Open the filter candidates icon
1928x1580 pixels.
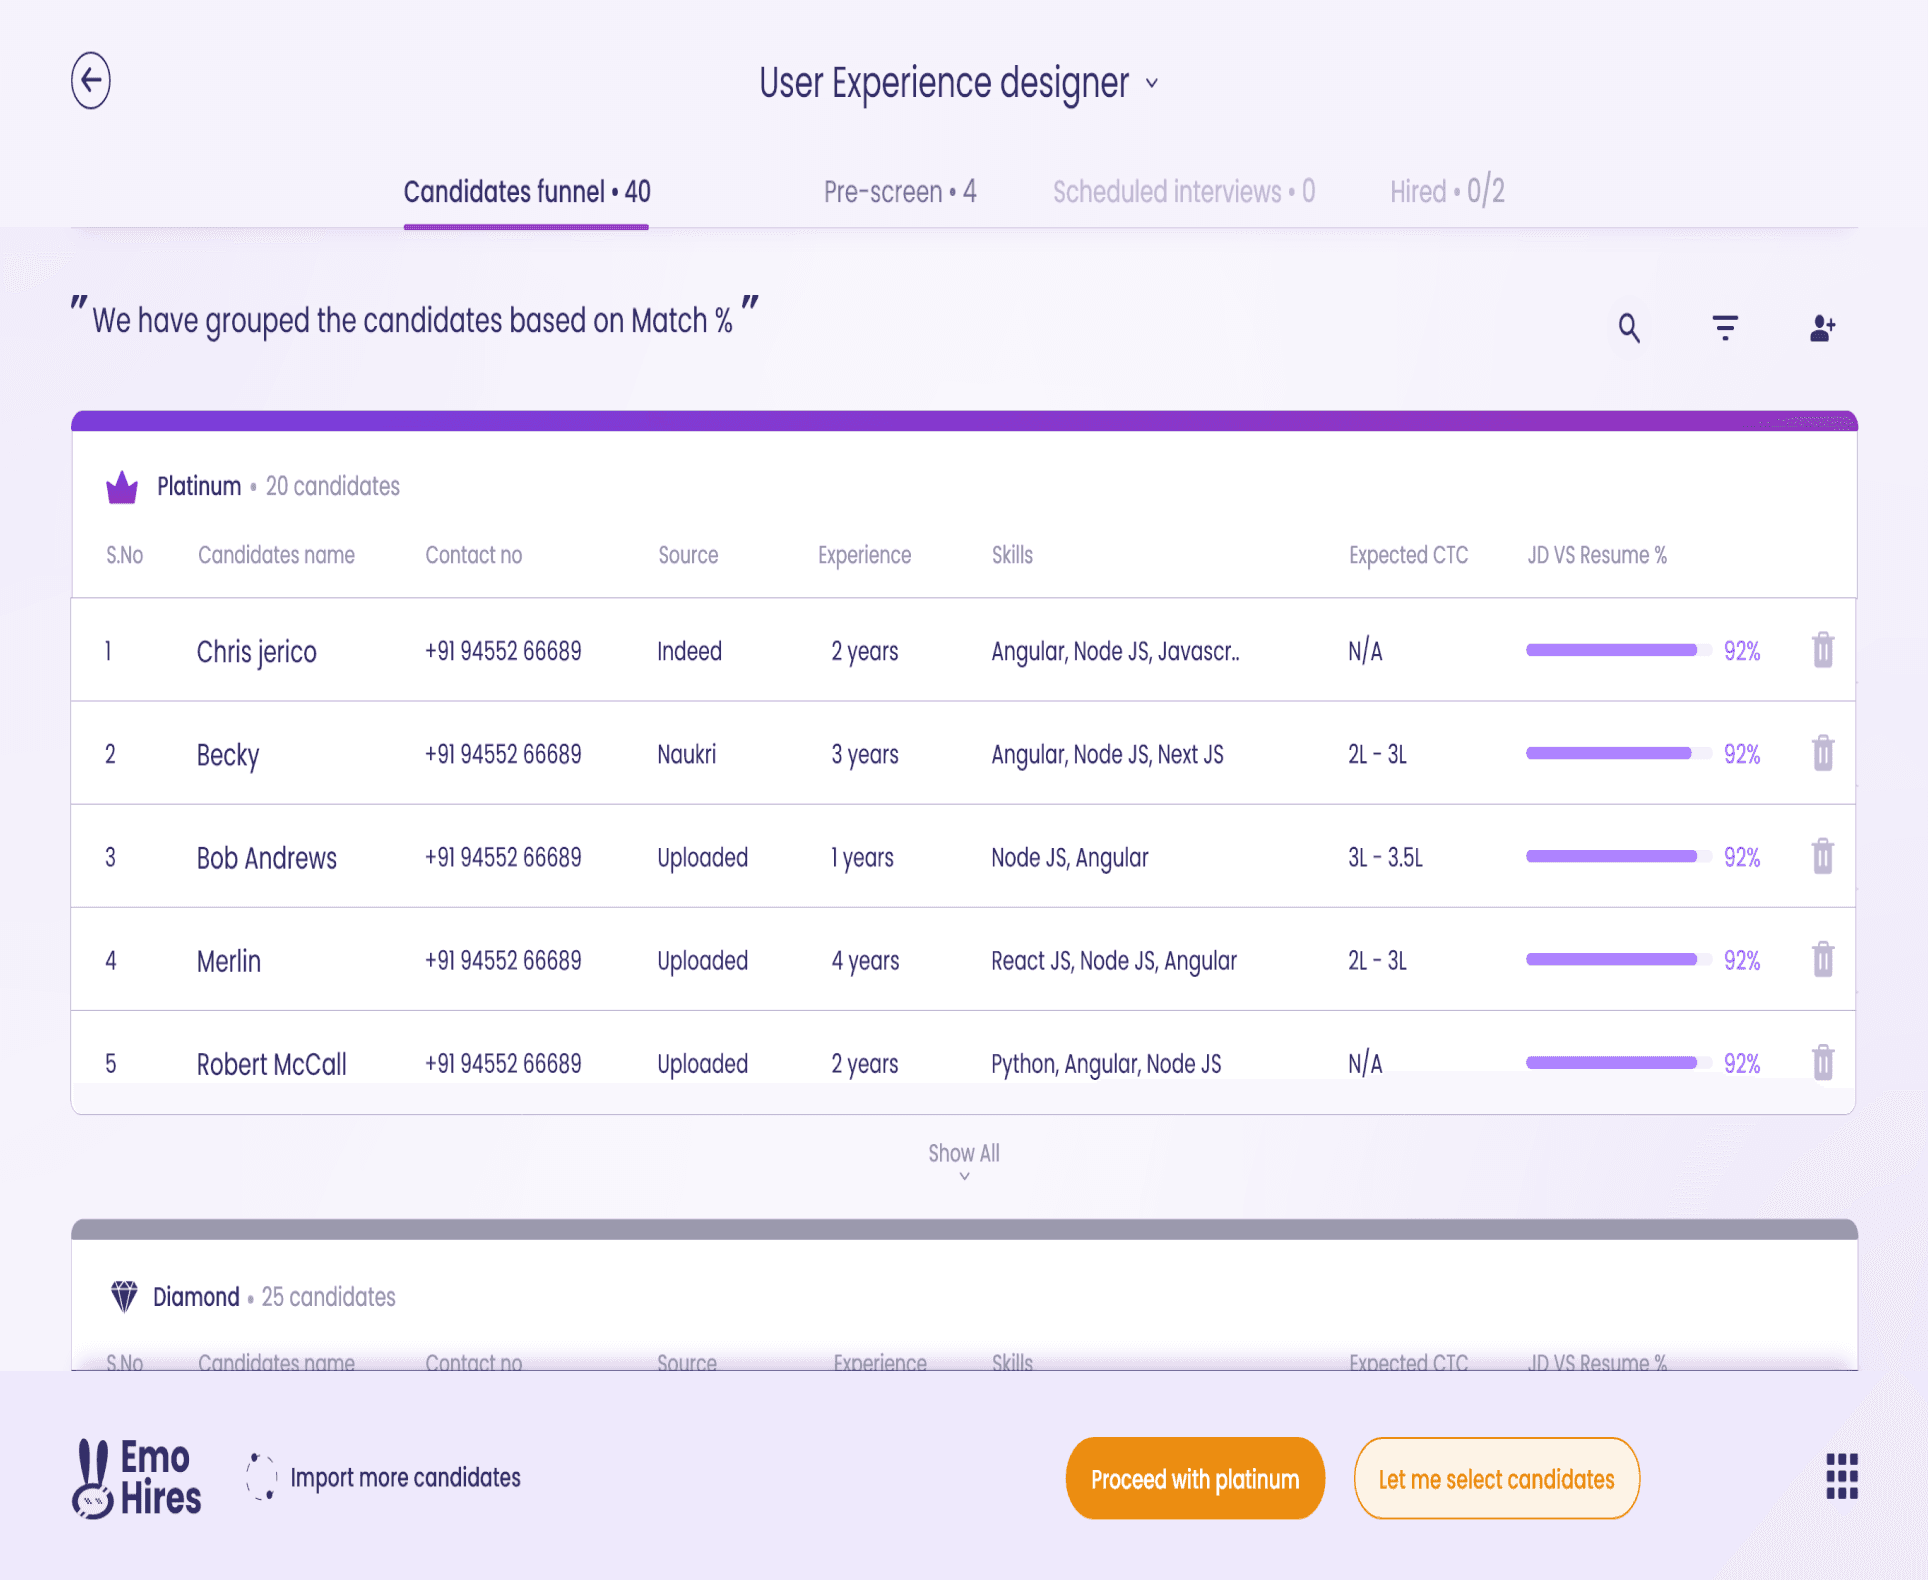pyautogui.click(x=1725, y=327)
